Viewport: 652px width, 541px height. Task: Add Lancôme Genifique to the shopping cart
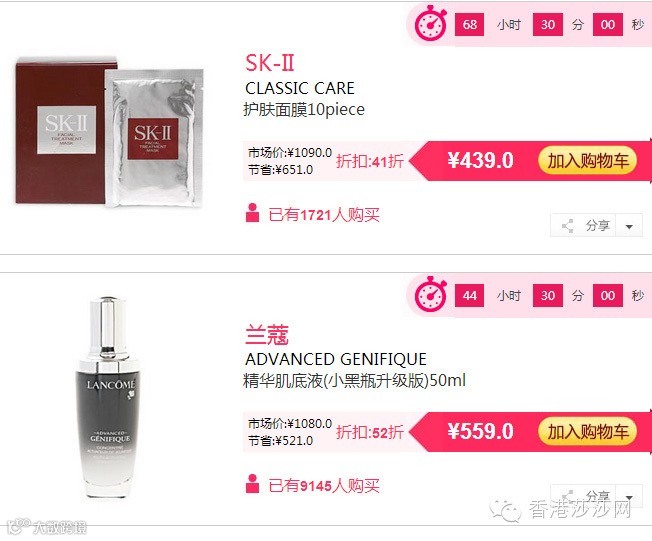(588, 432)
